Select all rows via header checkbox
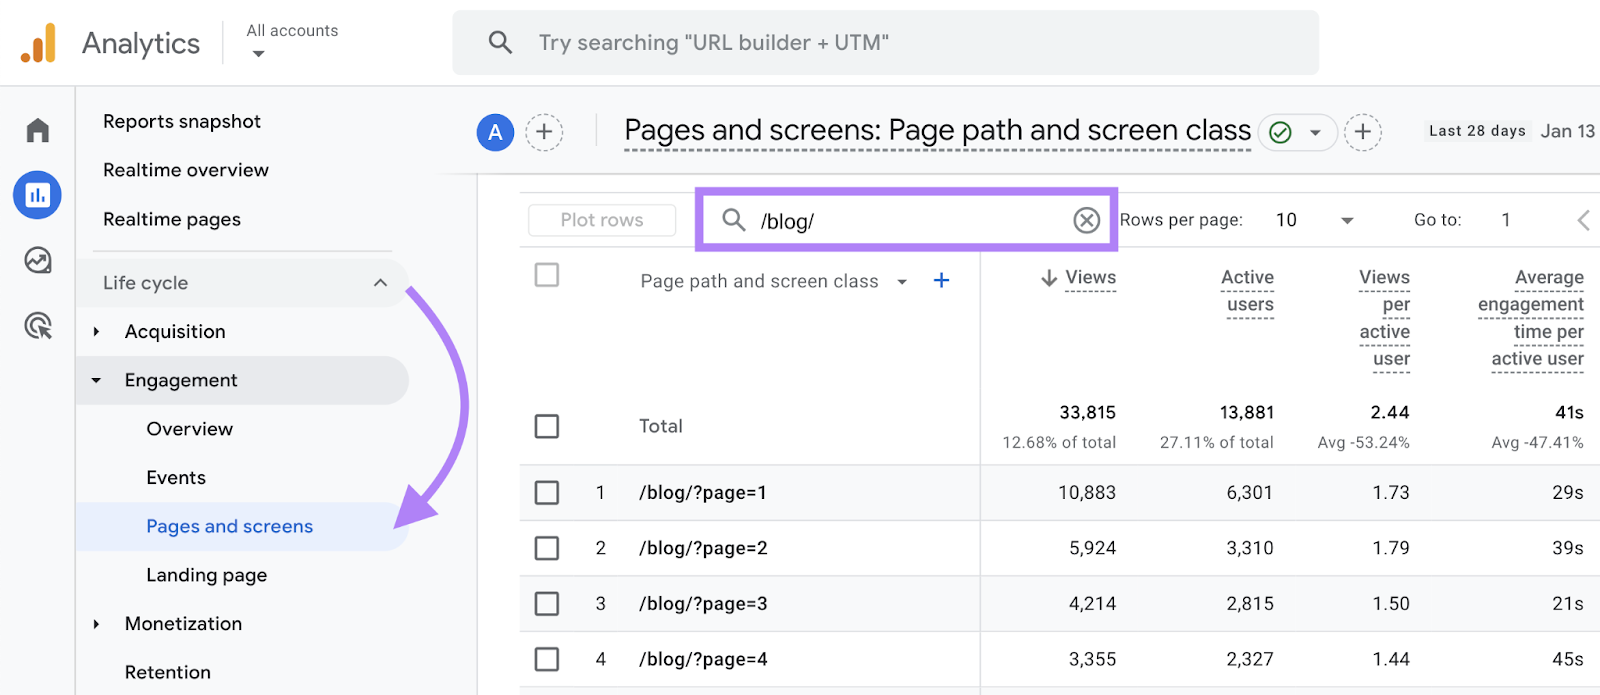1600x695 pixels. click(x=547, y=275)
